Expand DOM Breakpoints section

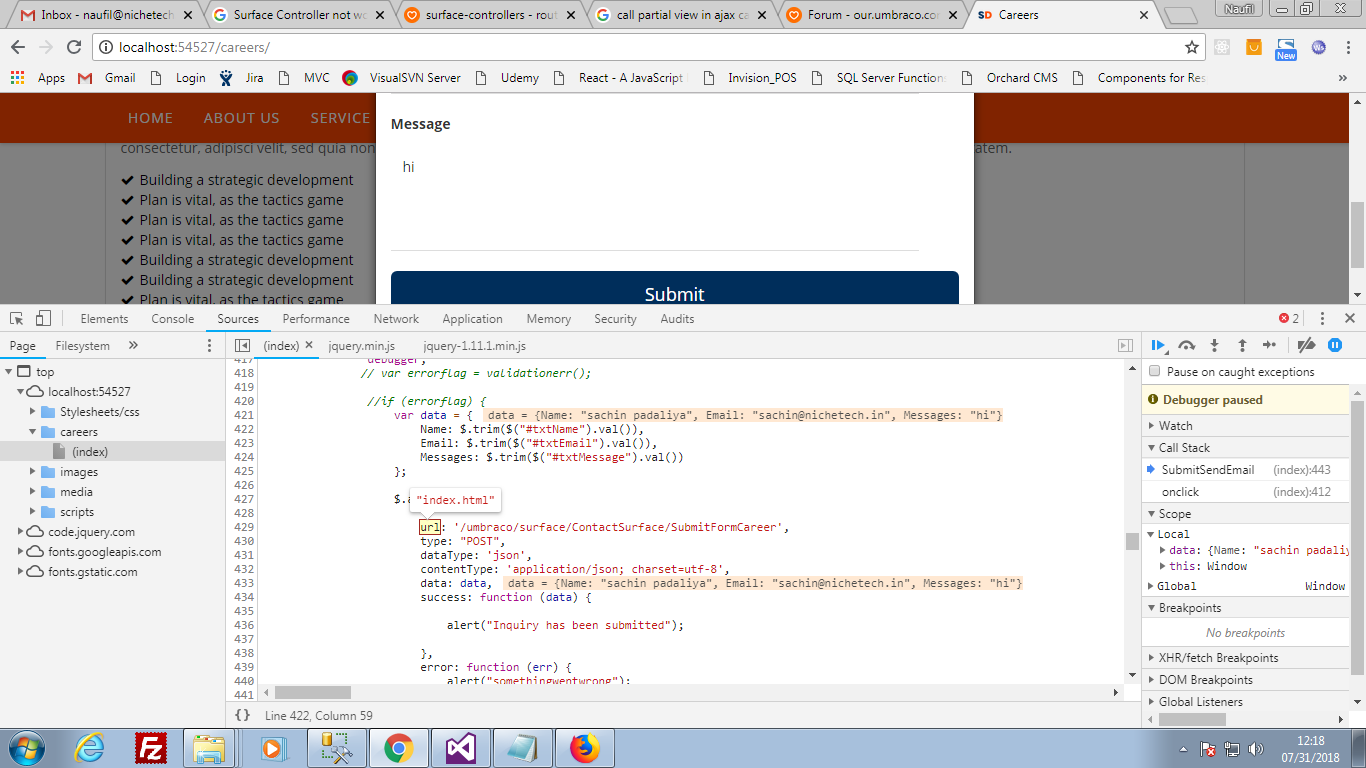pos(1246,680)
